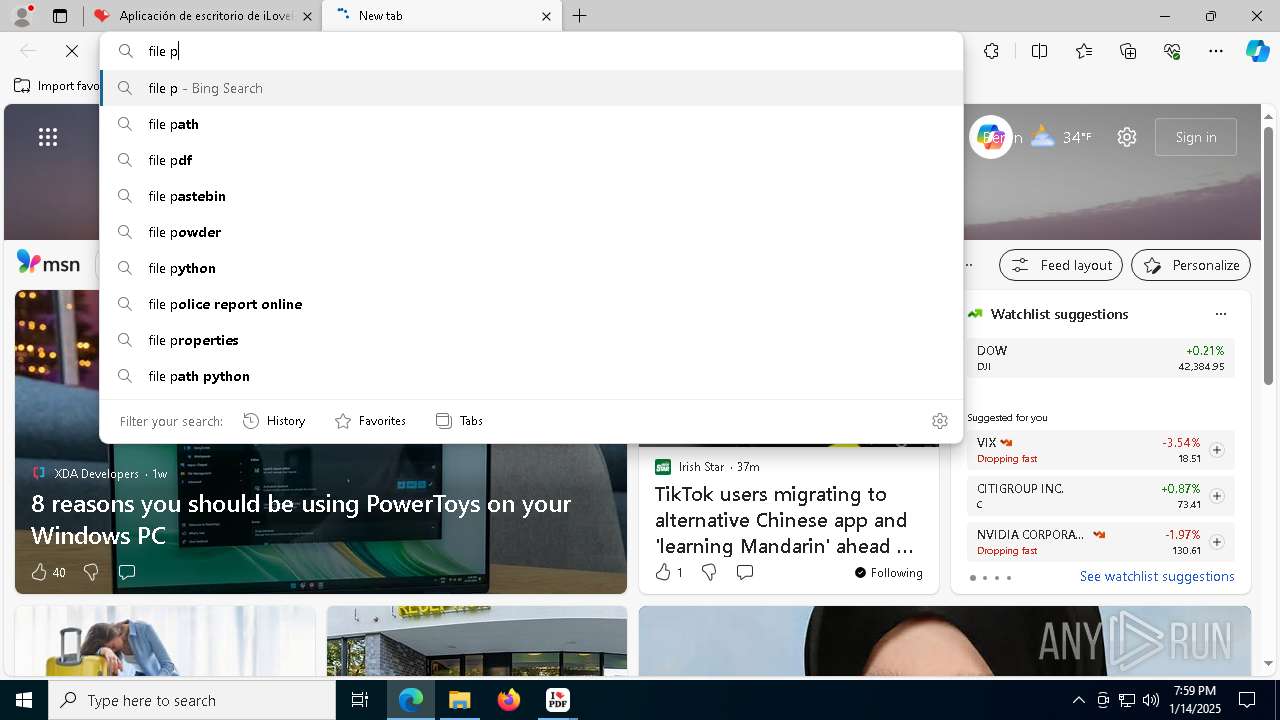Open the Edge profile icon
1280x720 pixels.
click(22, 15)
